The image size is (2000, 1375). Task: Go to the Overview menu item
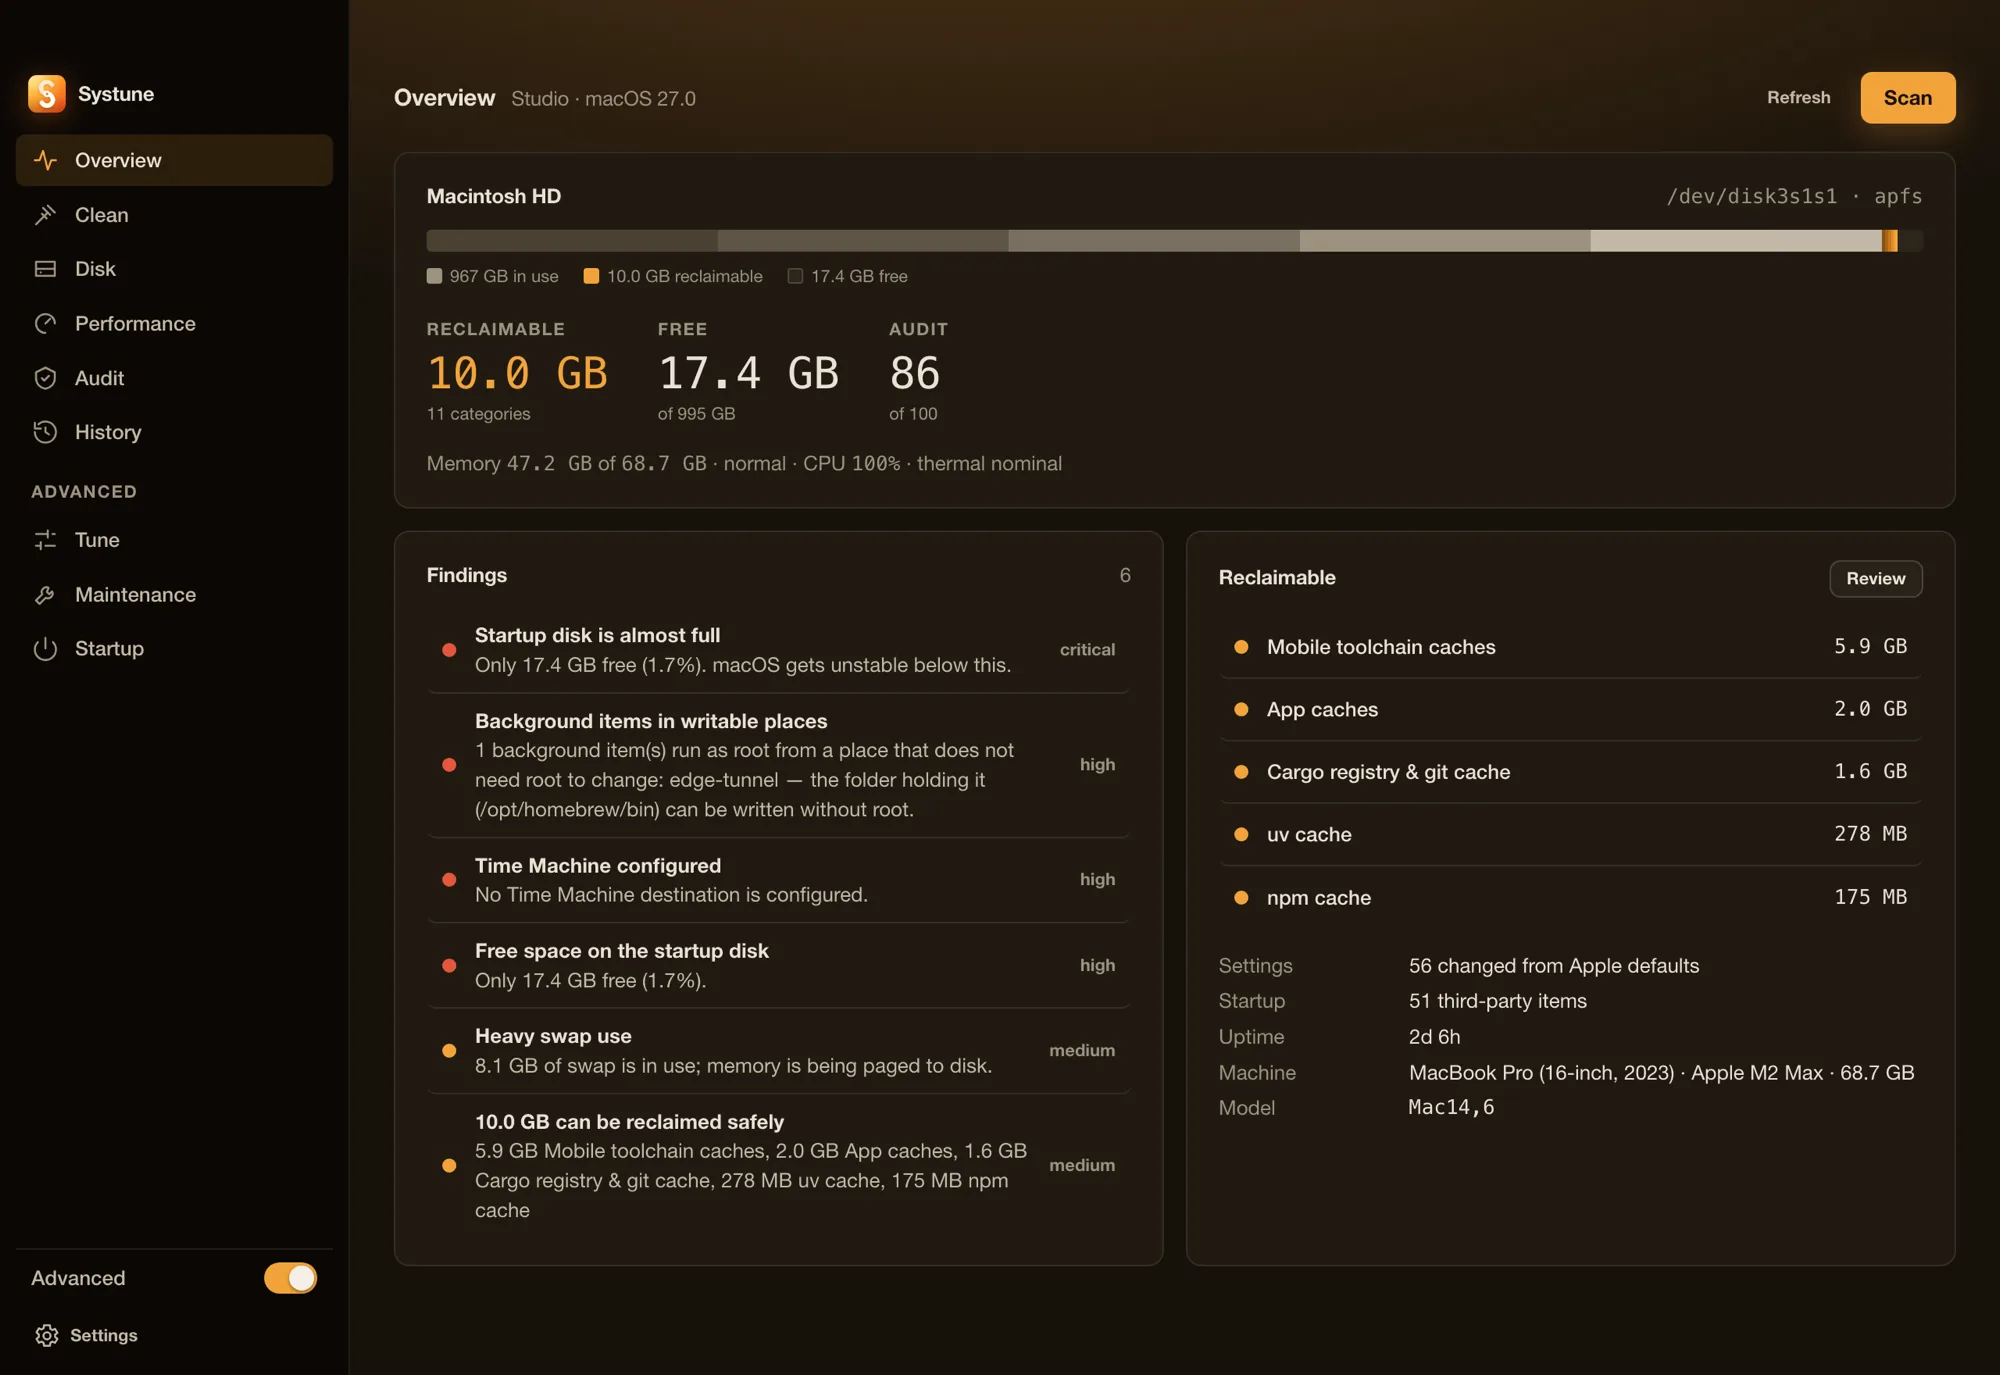pos(174,160)
